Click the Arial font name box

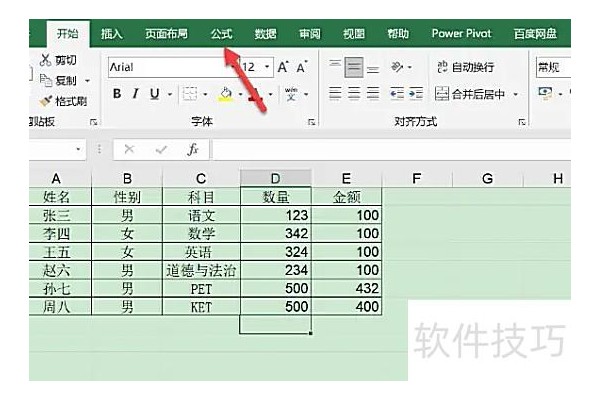[x=170, y=67]
